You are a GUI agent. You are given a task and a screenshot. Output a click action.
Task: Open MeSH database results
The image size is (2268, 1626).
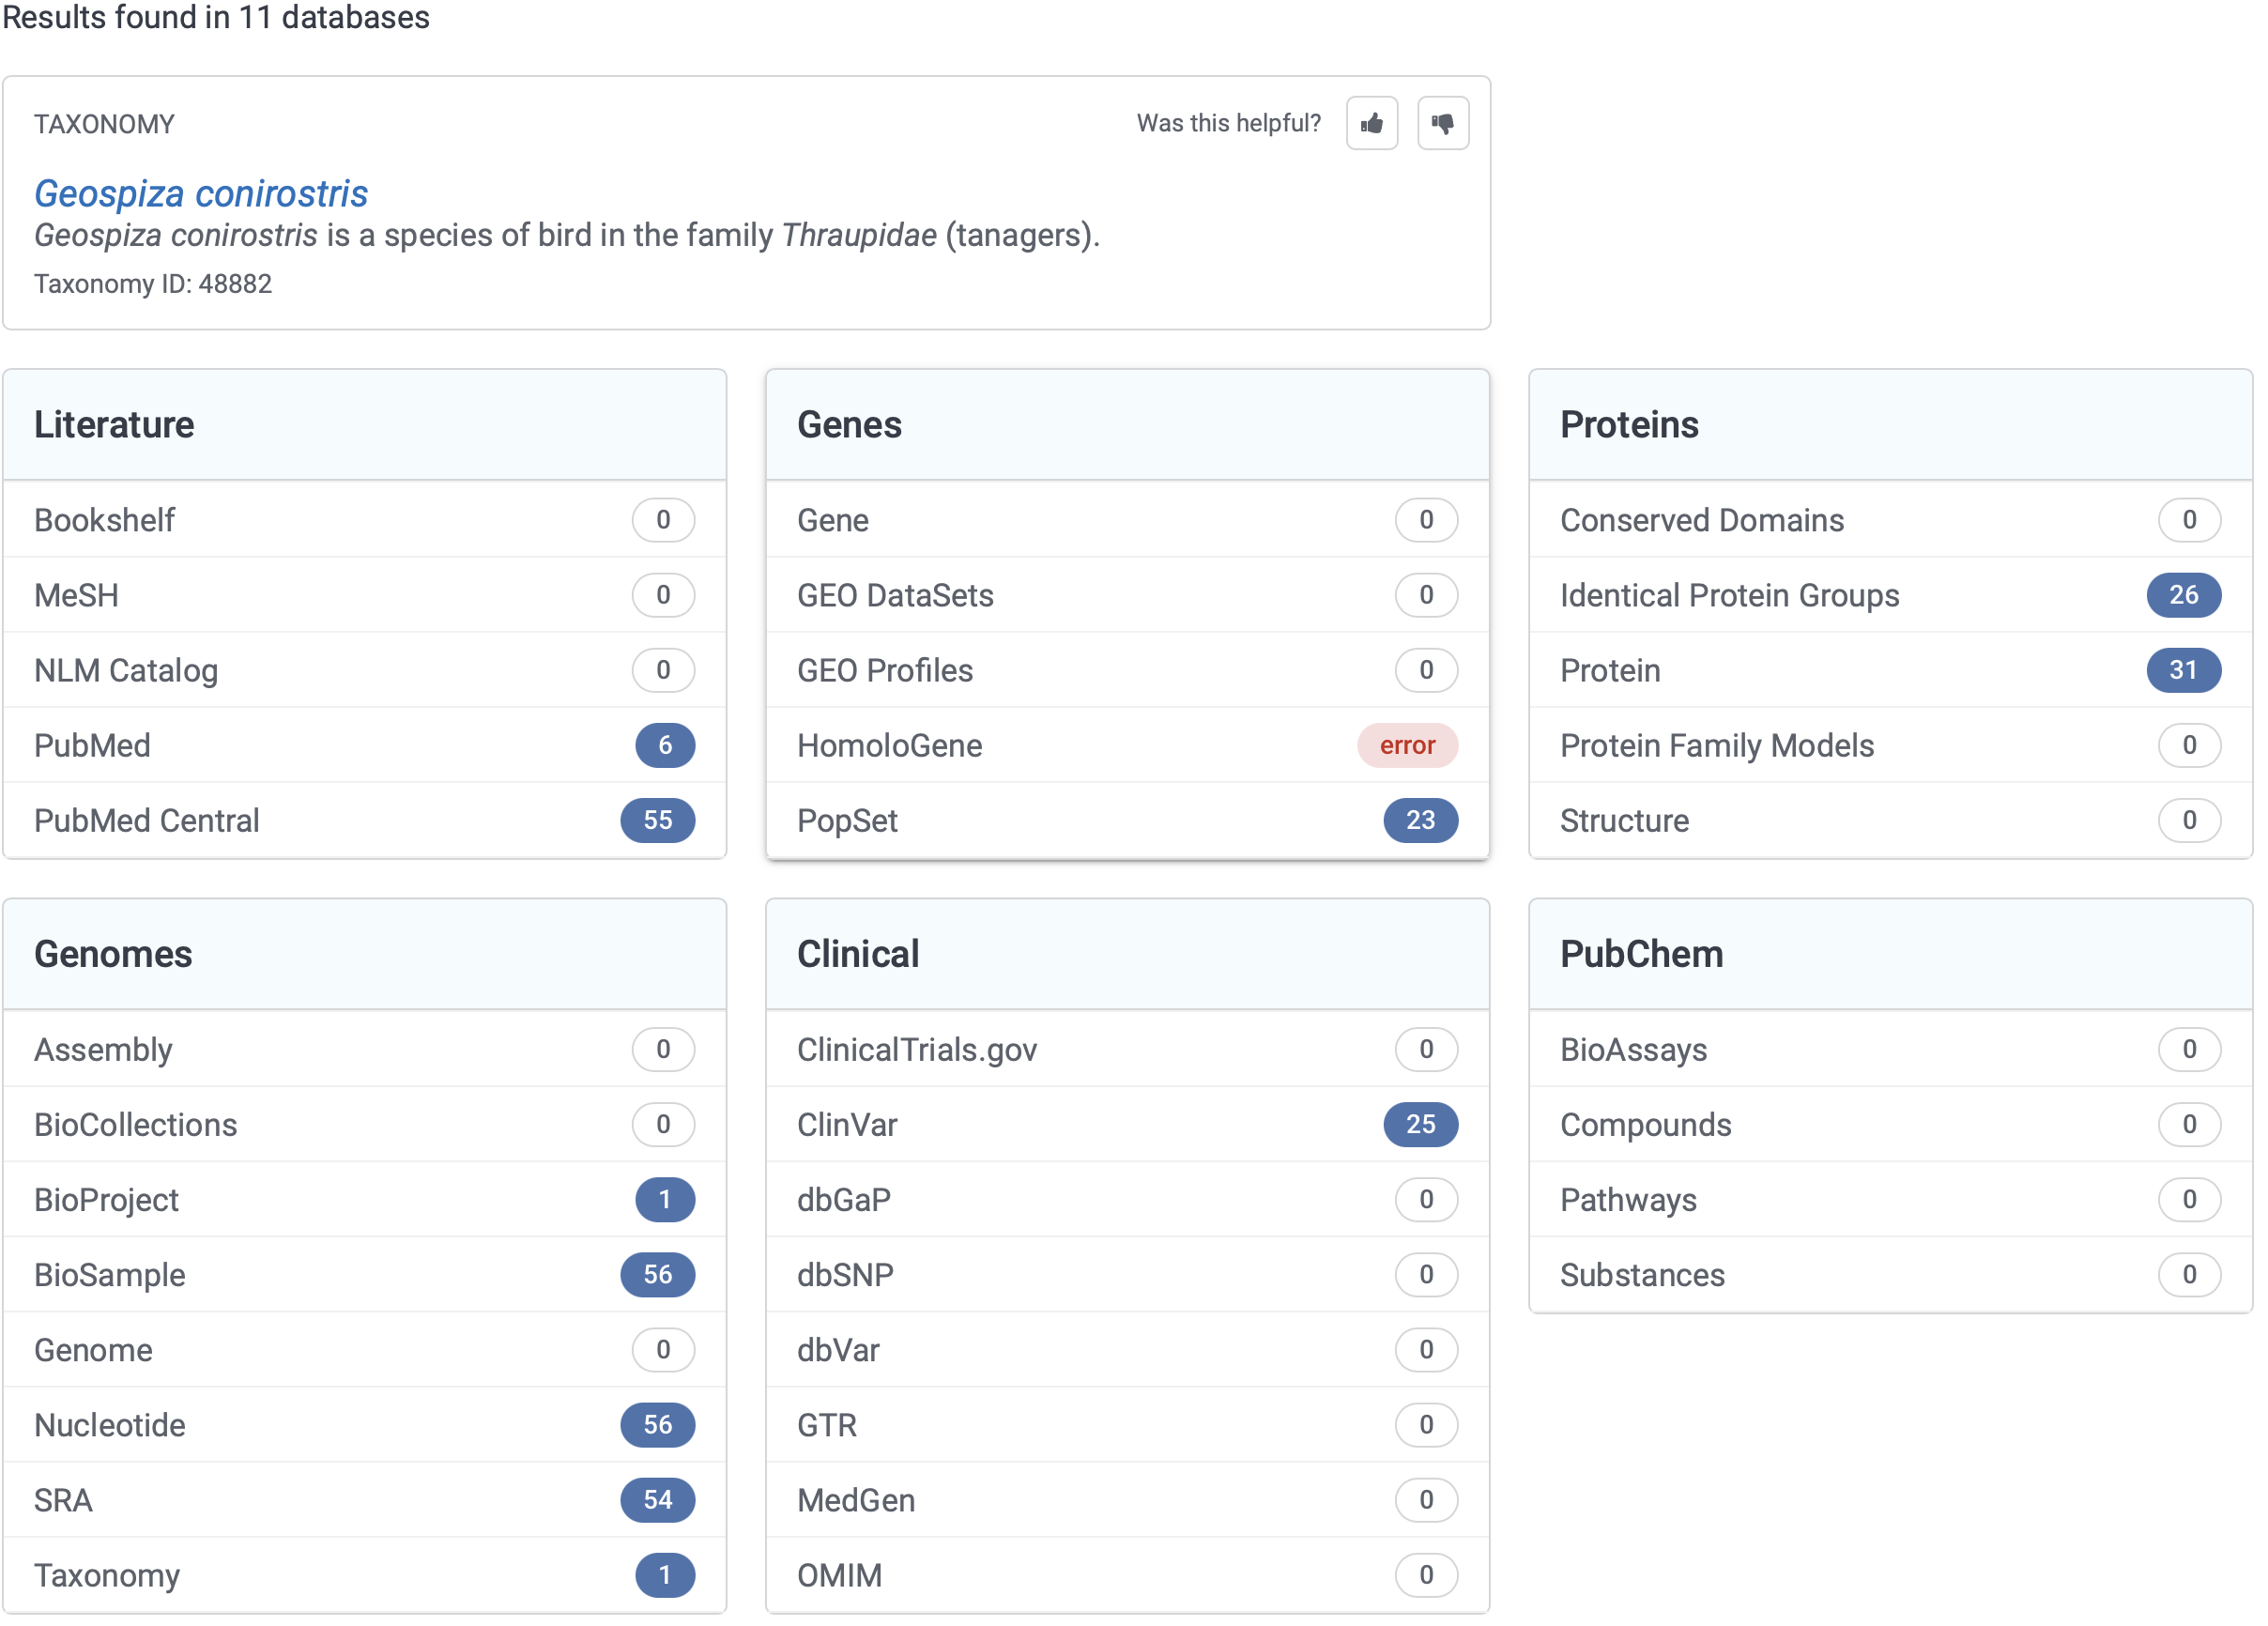[364, 595]
